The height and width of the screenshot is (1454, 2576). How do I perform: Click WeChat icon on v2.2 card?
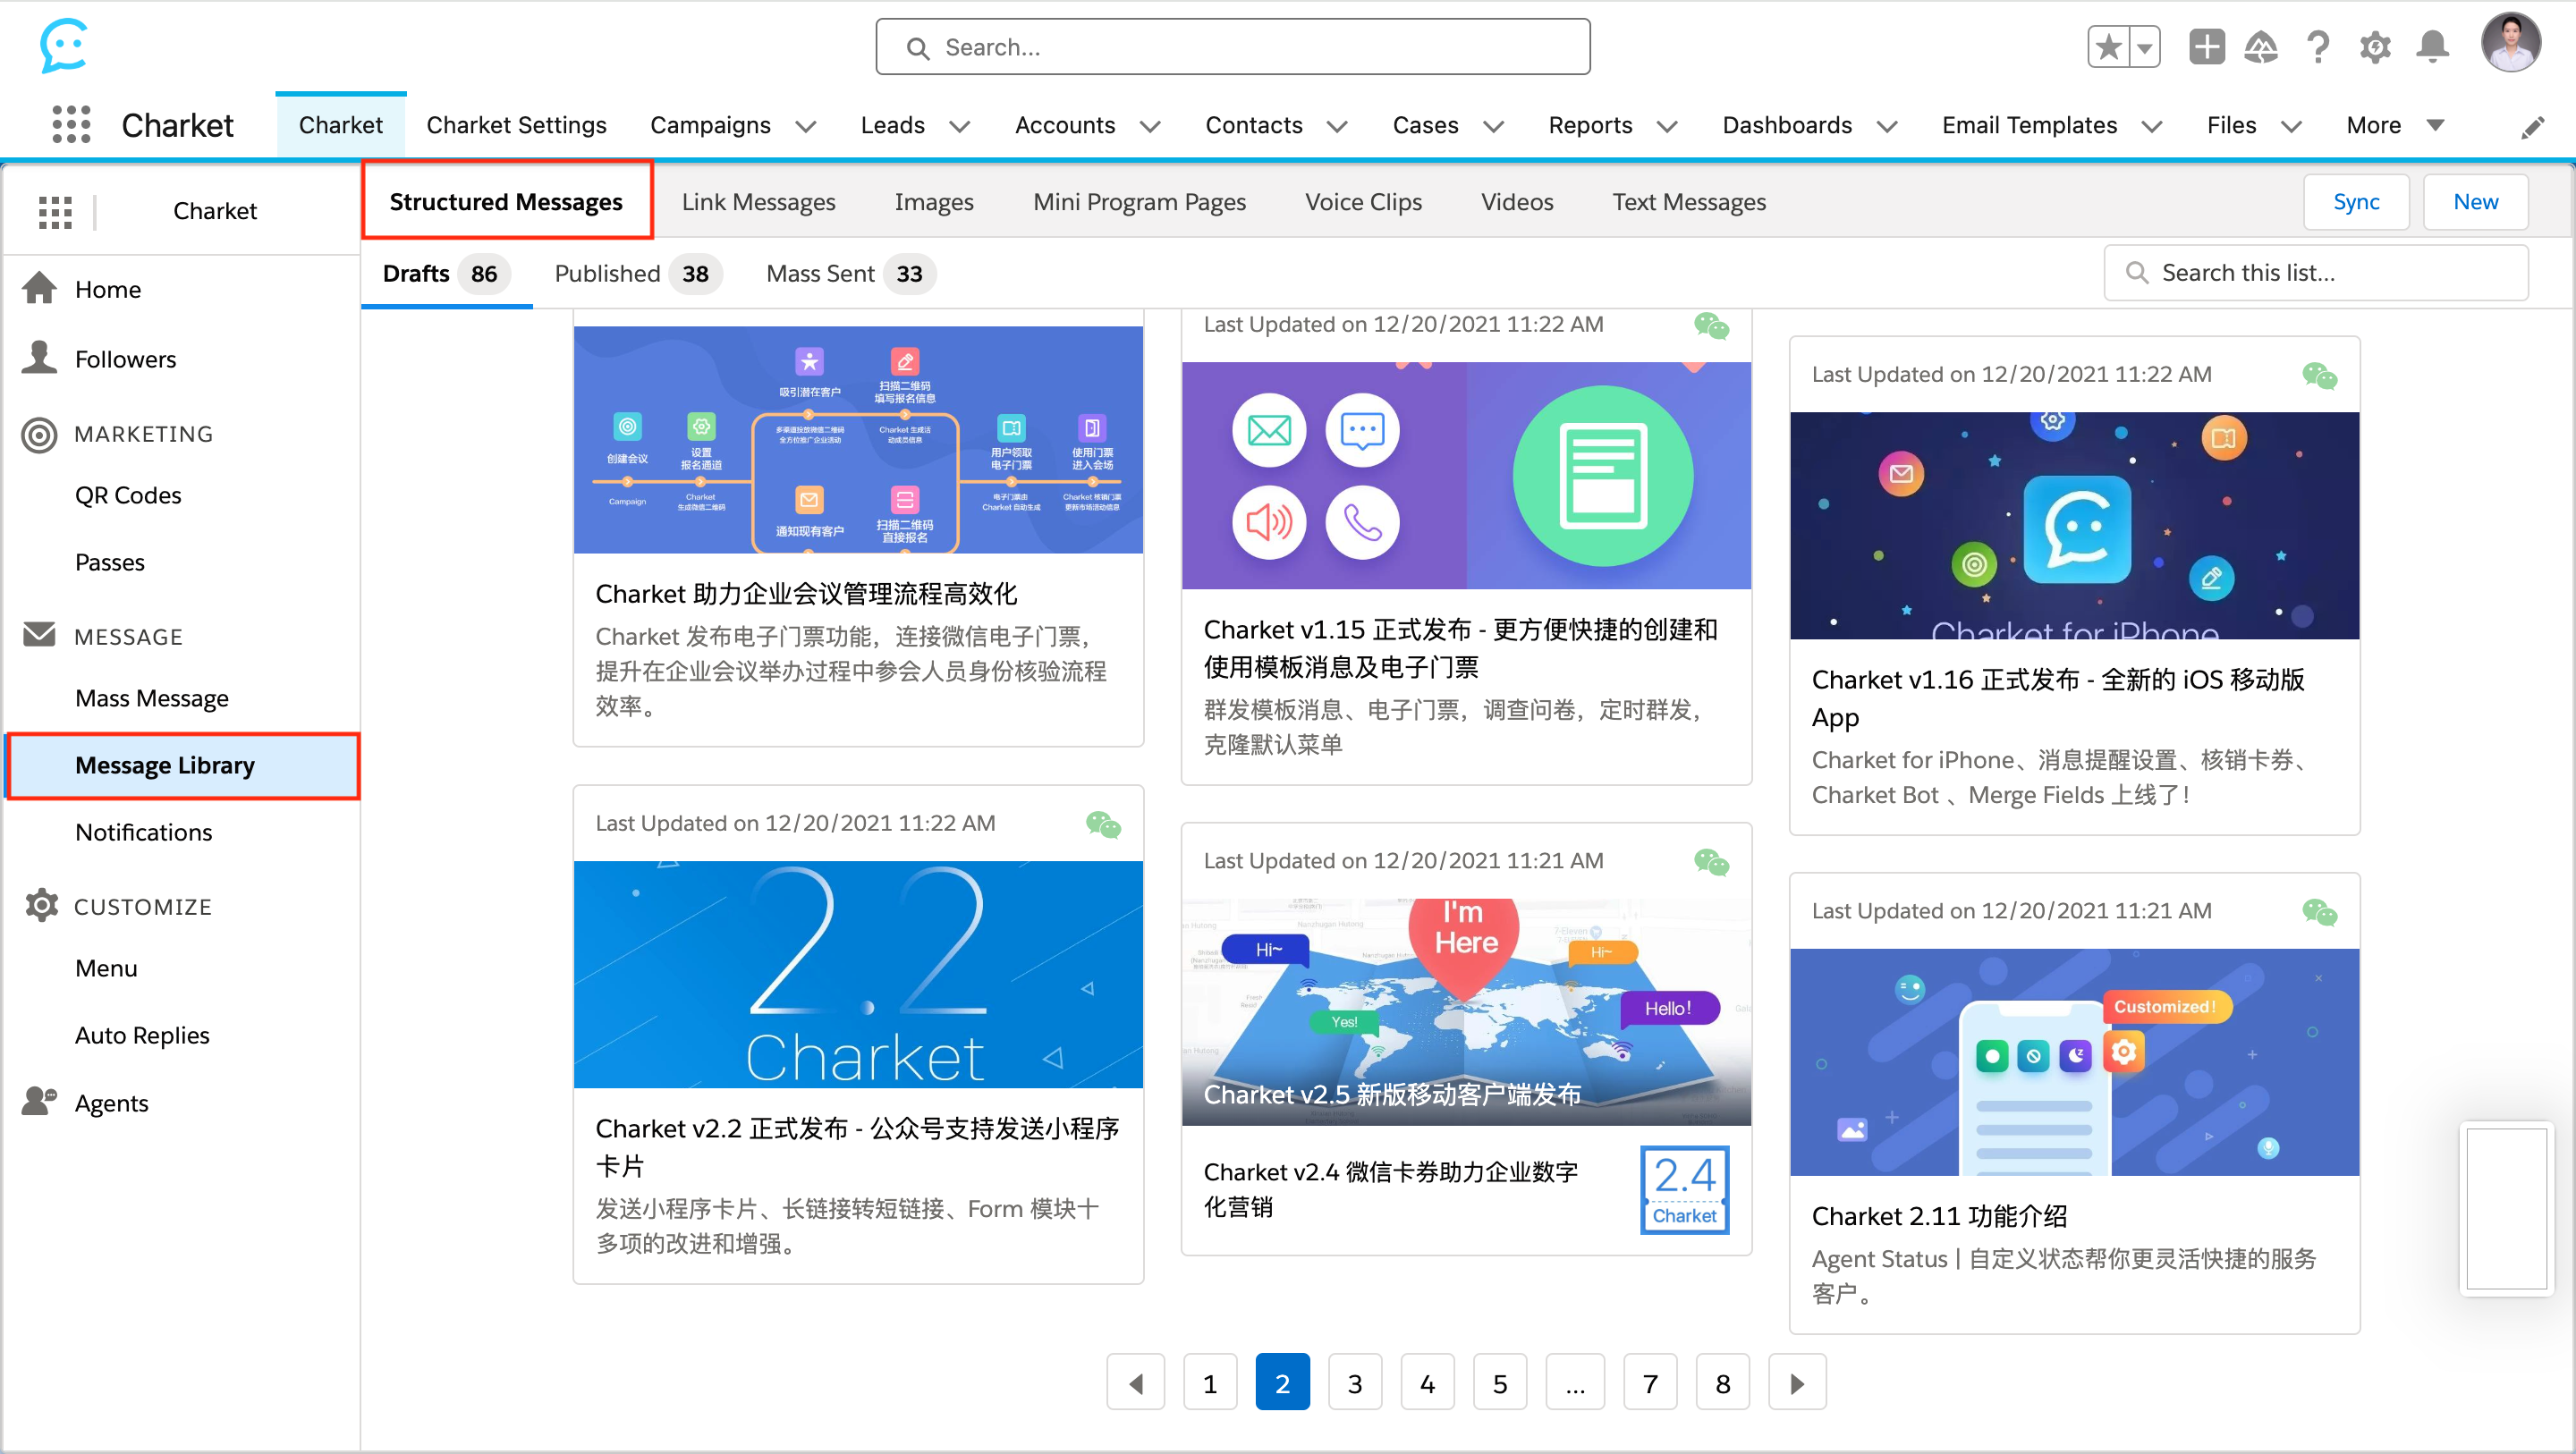(1103, 825)
